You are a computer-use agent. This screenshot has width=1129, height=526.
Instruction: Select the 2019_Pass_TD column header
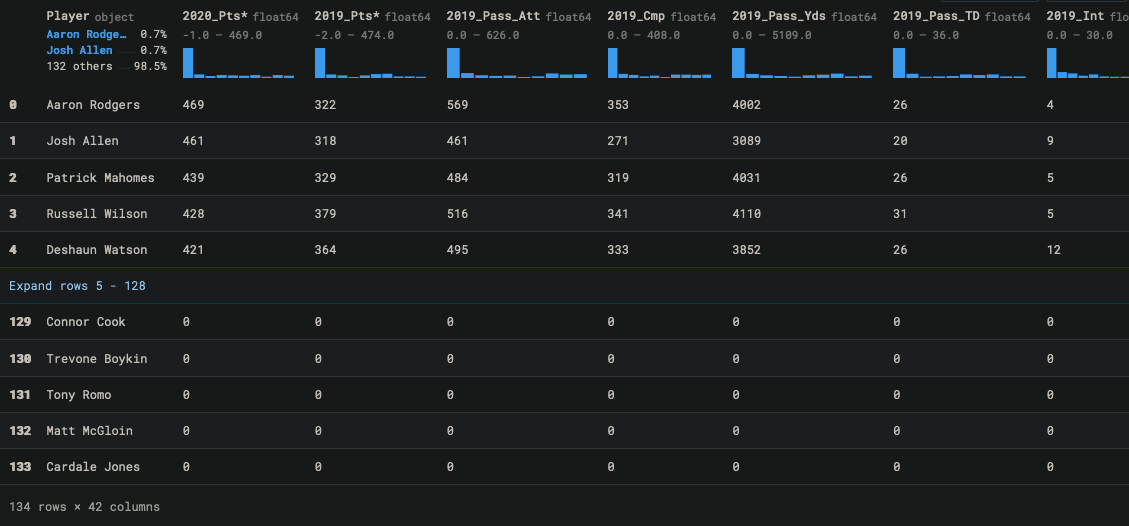pos(936,17)
